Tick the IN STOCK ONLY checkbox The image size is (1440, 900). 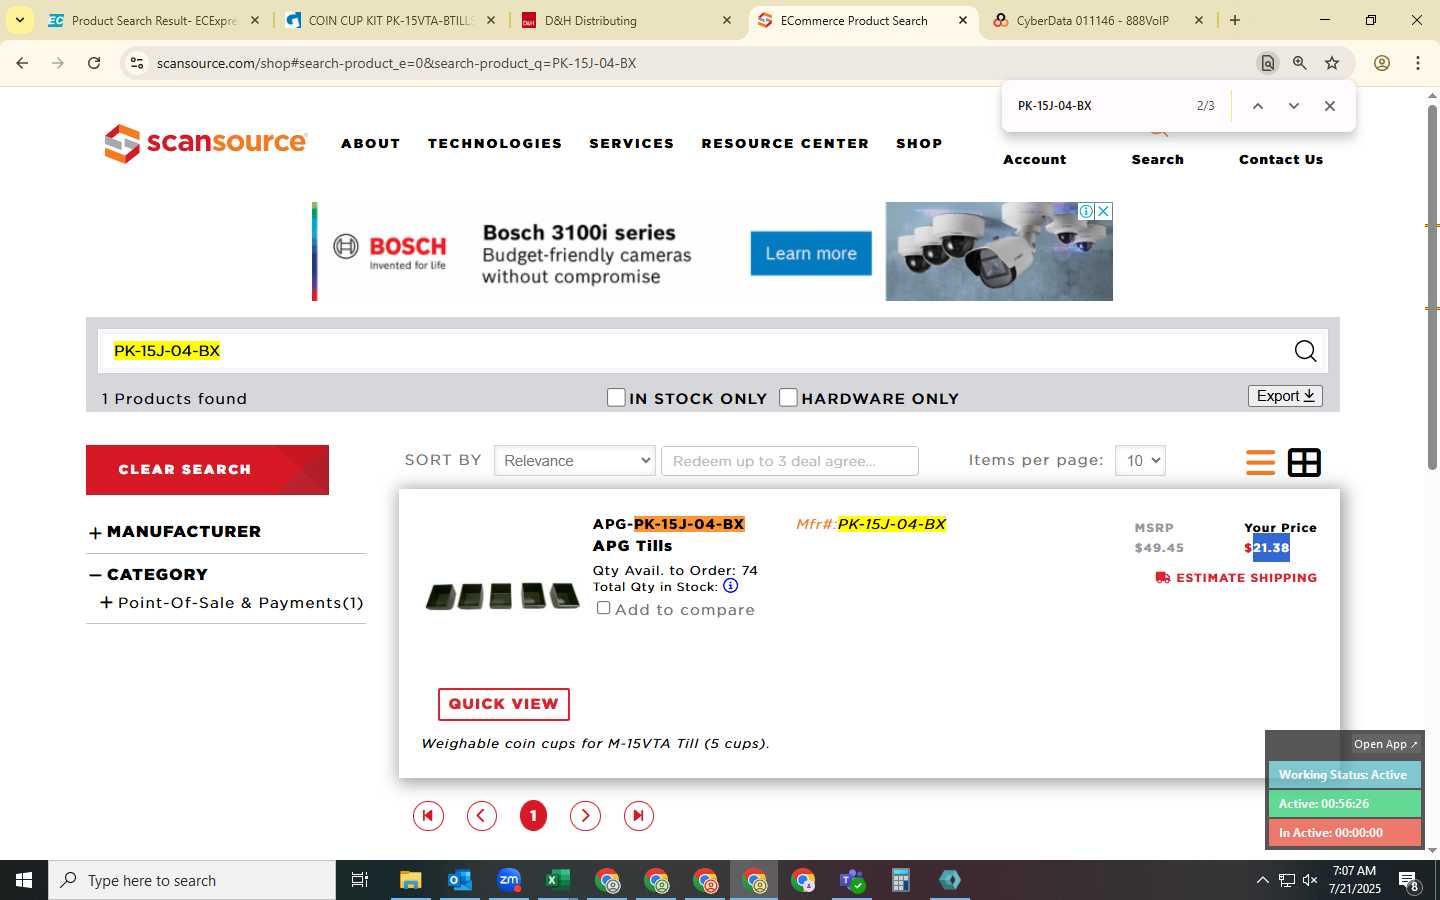coord(616,397)
